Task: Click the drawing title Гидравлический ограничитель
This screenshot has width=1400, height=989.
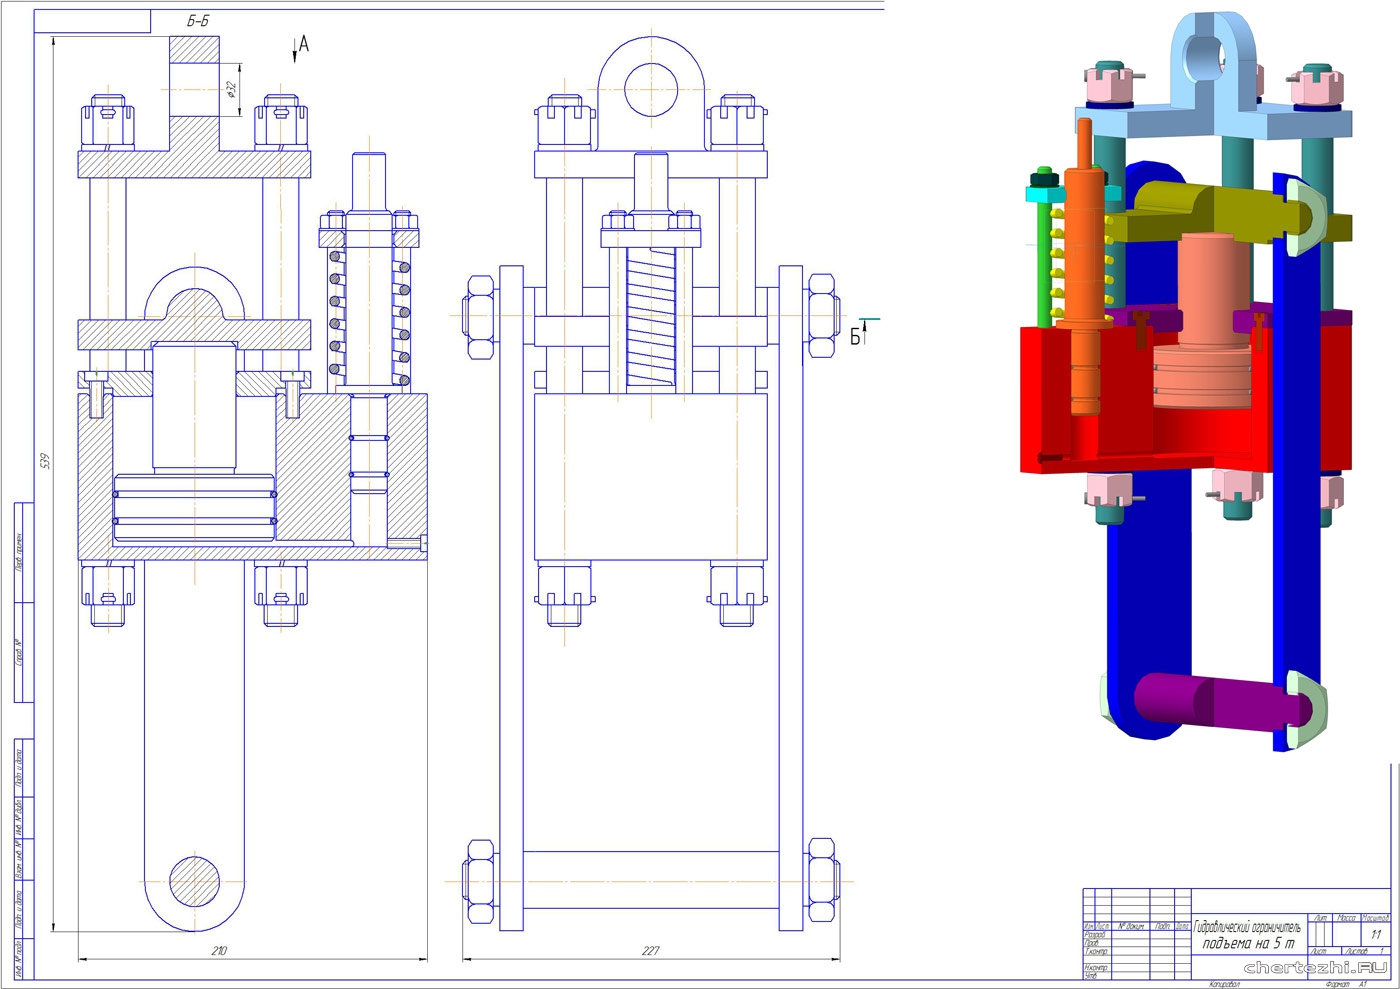Action: click(x=1247, y=928)
